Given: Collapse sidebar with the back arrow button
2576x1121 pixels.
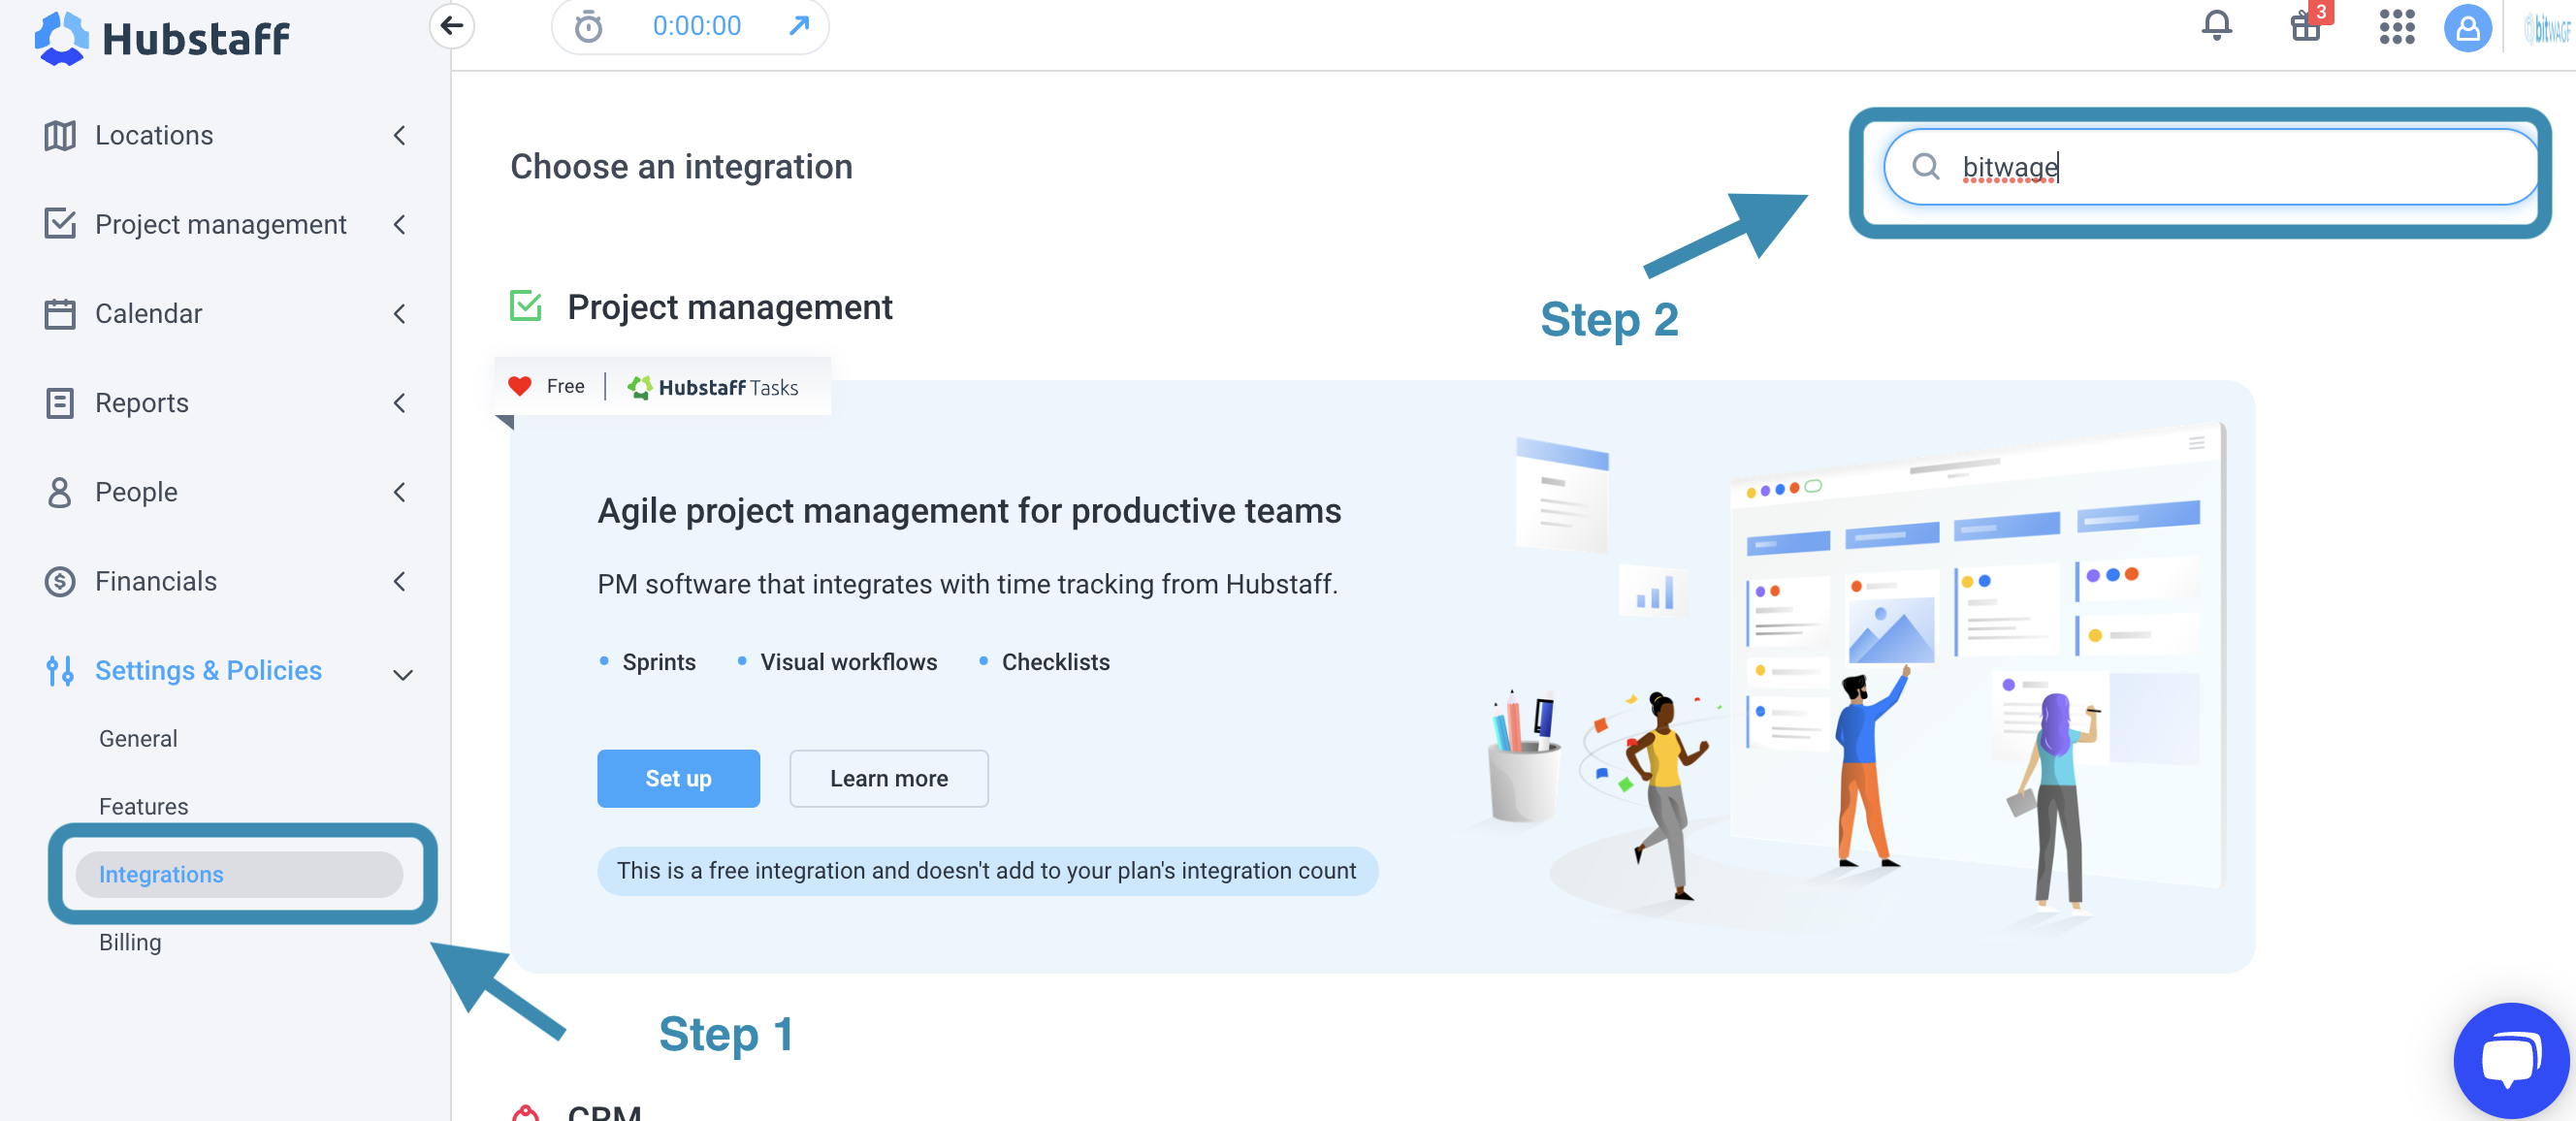Looking at the screenshot, I should tap(452, 25).
